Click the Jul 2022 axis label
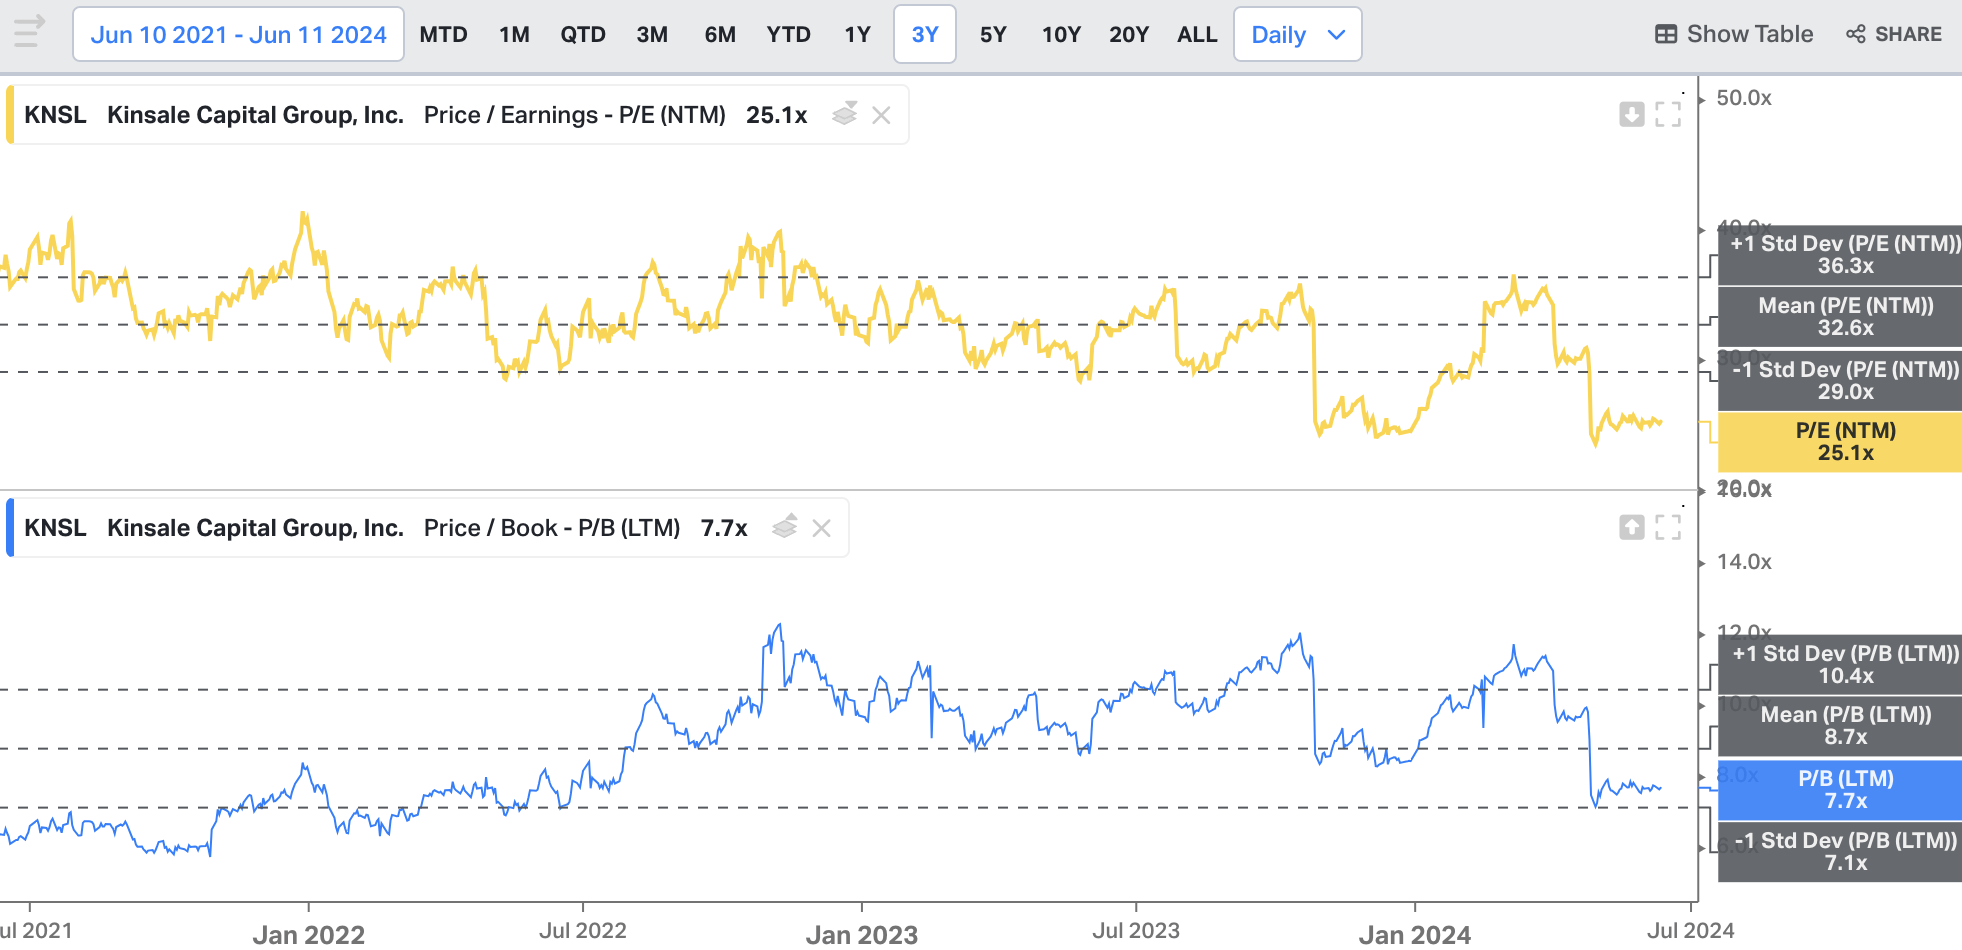 pos(583,931)
